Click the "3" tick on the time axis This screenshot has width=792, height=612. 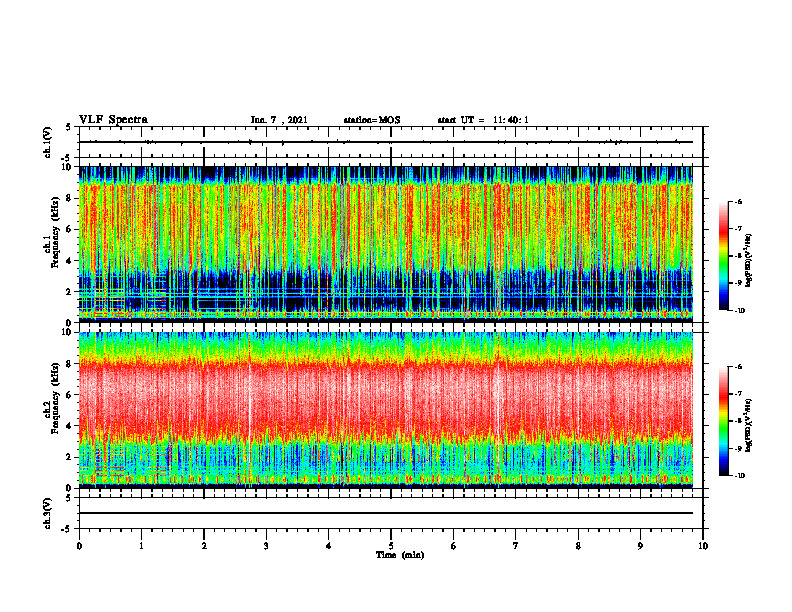266,546
